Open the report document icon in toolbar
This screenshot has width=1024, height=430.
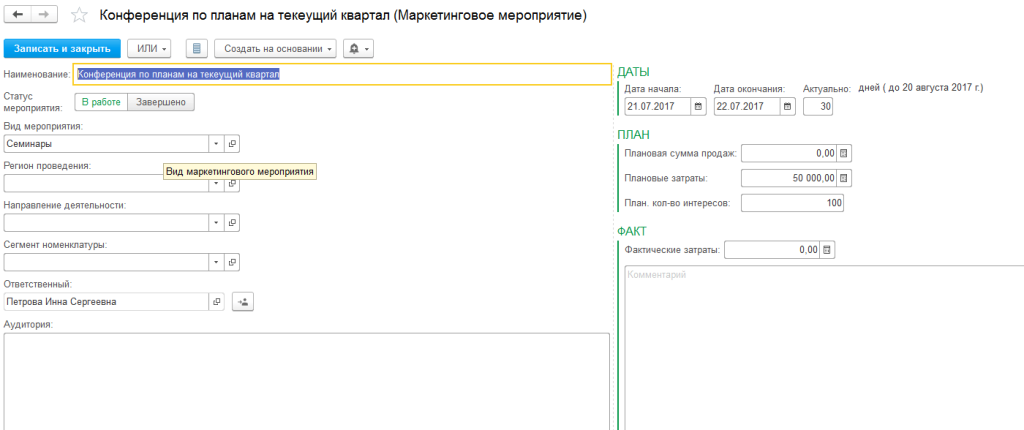(x=196, y=49)
